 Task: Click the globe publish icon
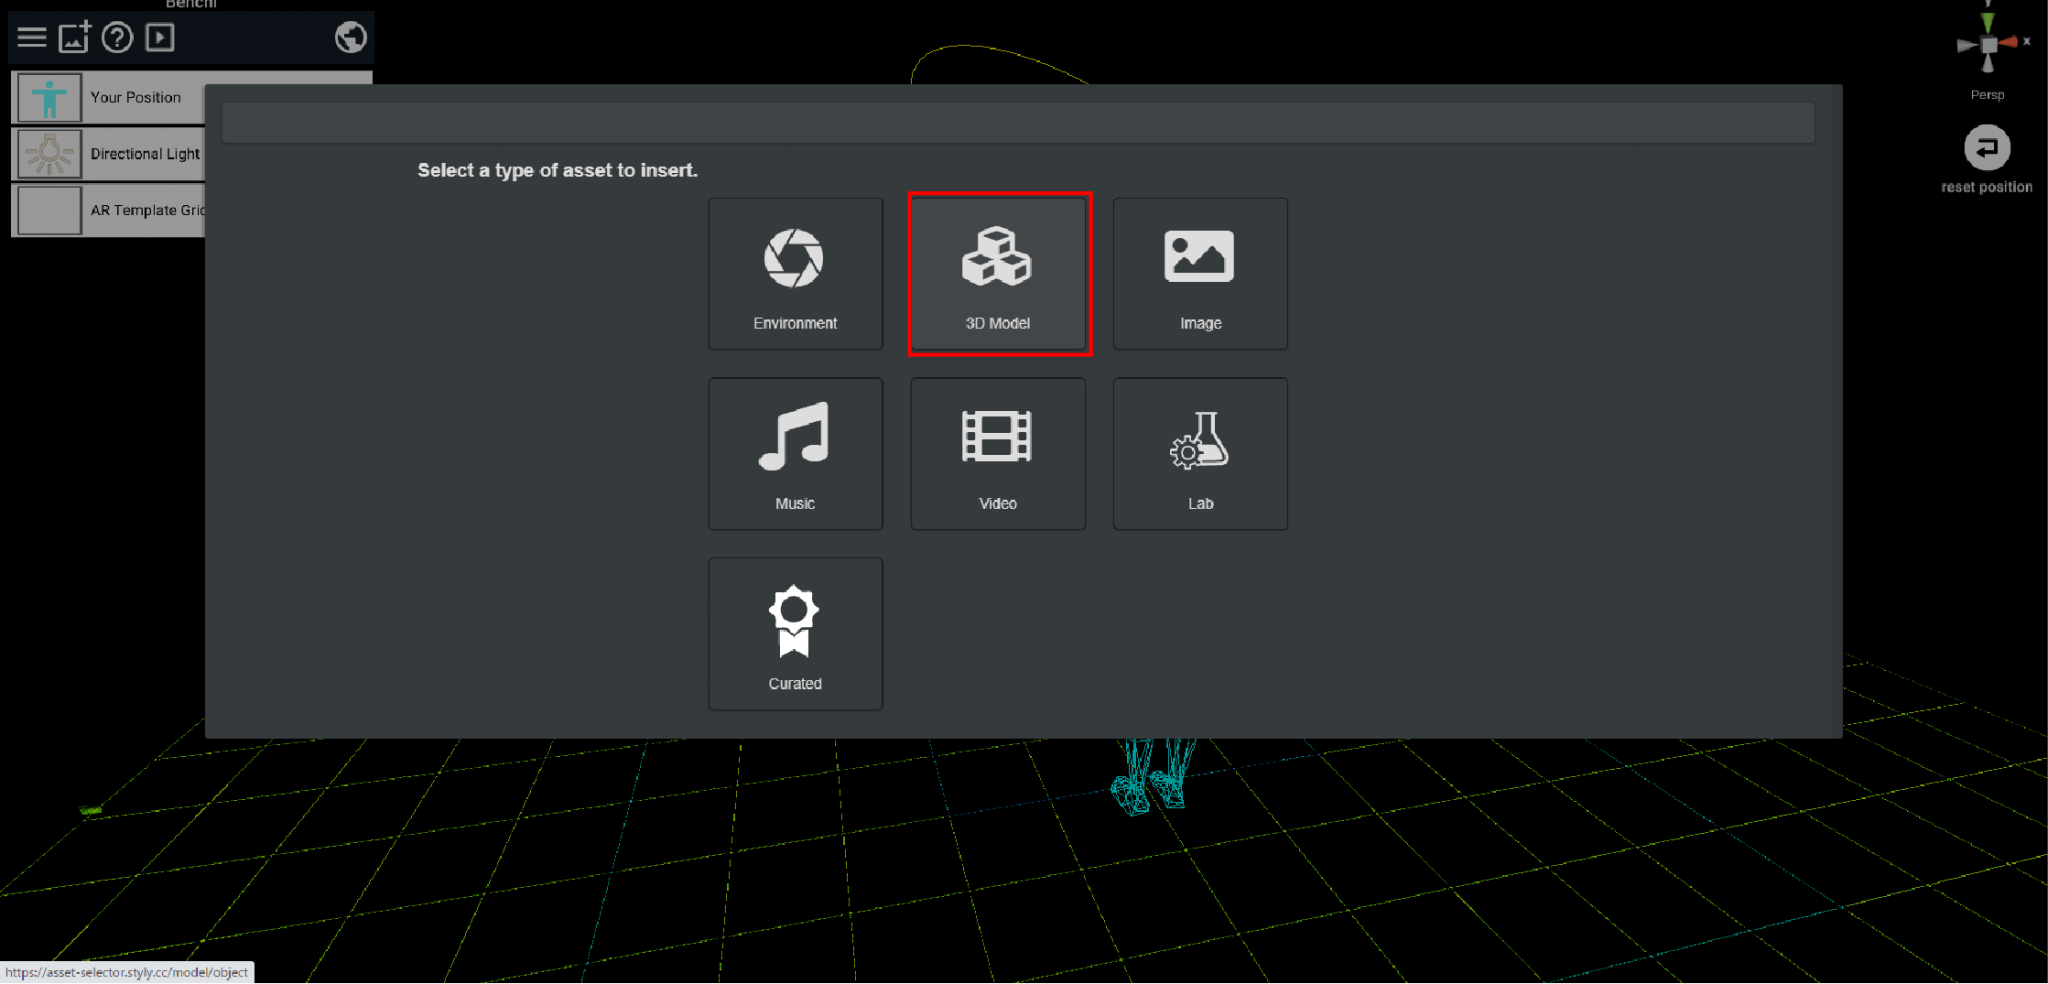pyautogui.click(x=350, y=38)
